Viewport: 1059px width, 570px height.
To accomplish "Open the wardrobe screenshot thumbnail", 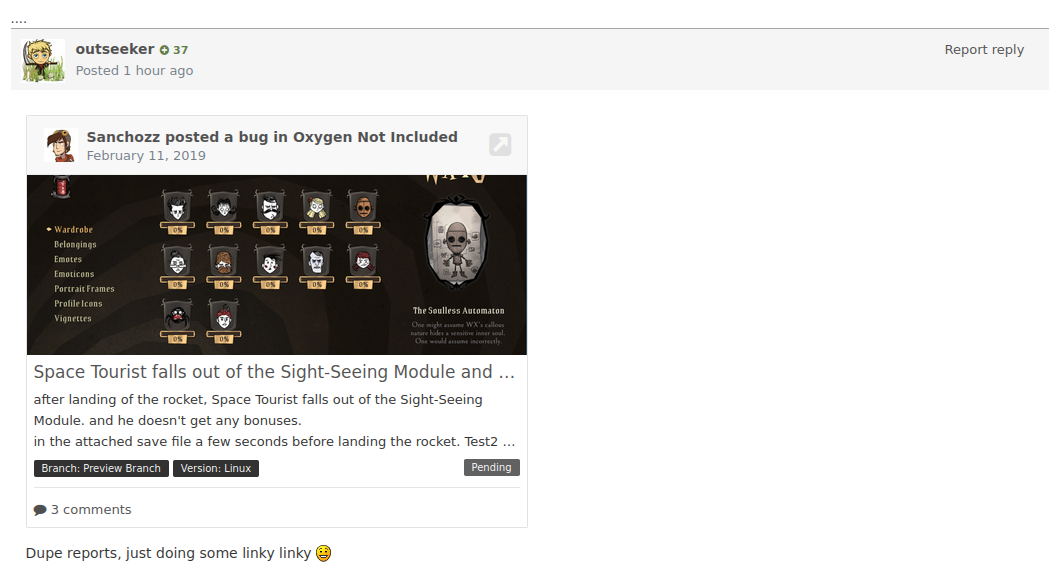I will pos(277,265).
